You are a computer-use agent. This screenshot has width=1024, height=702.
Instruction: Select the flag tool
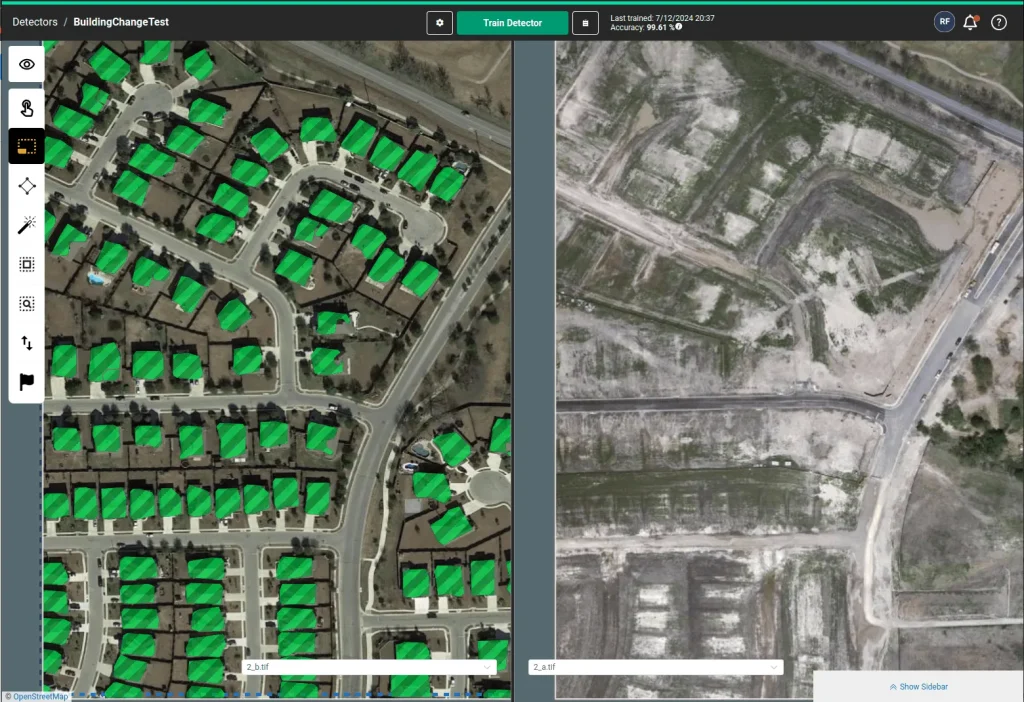coord(27,382)
